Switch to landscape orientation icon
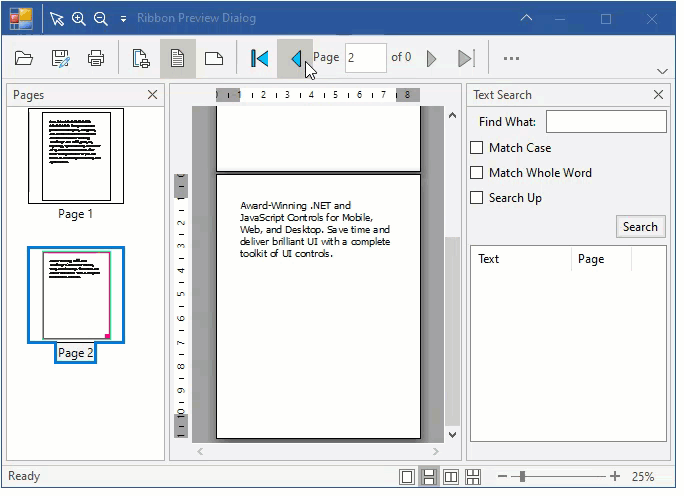This screenshot has width=684, height=496. click(213, 58)
